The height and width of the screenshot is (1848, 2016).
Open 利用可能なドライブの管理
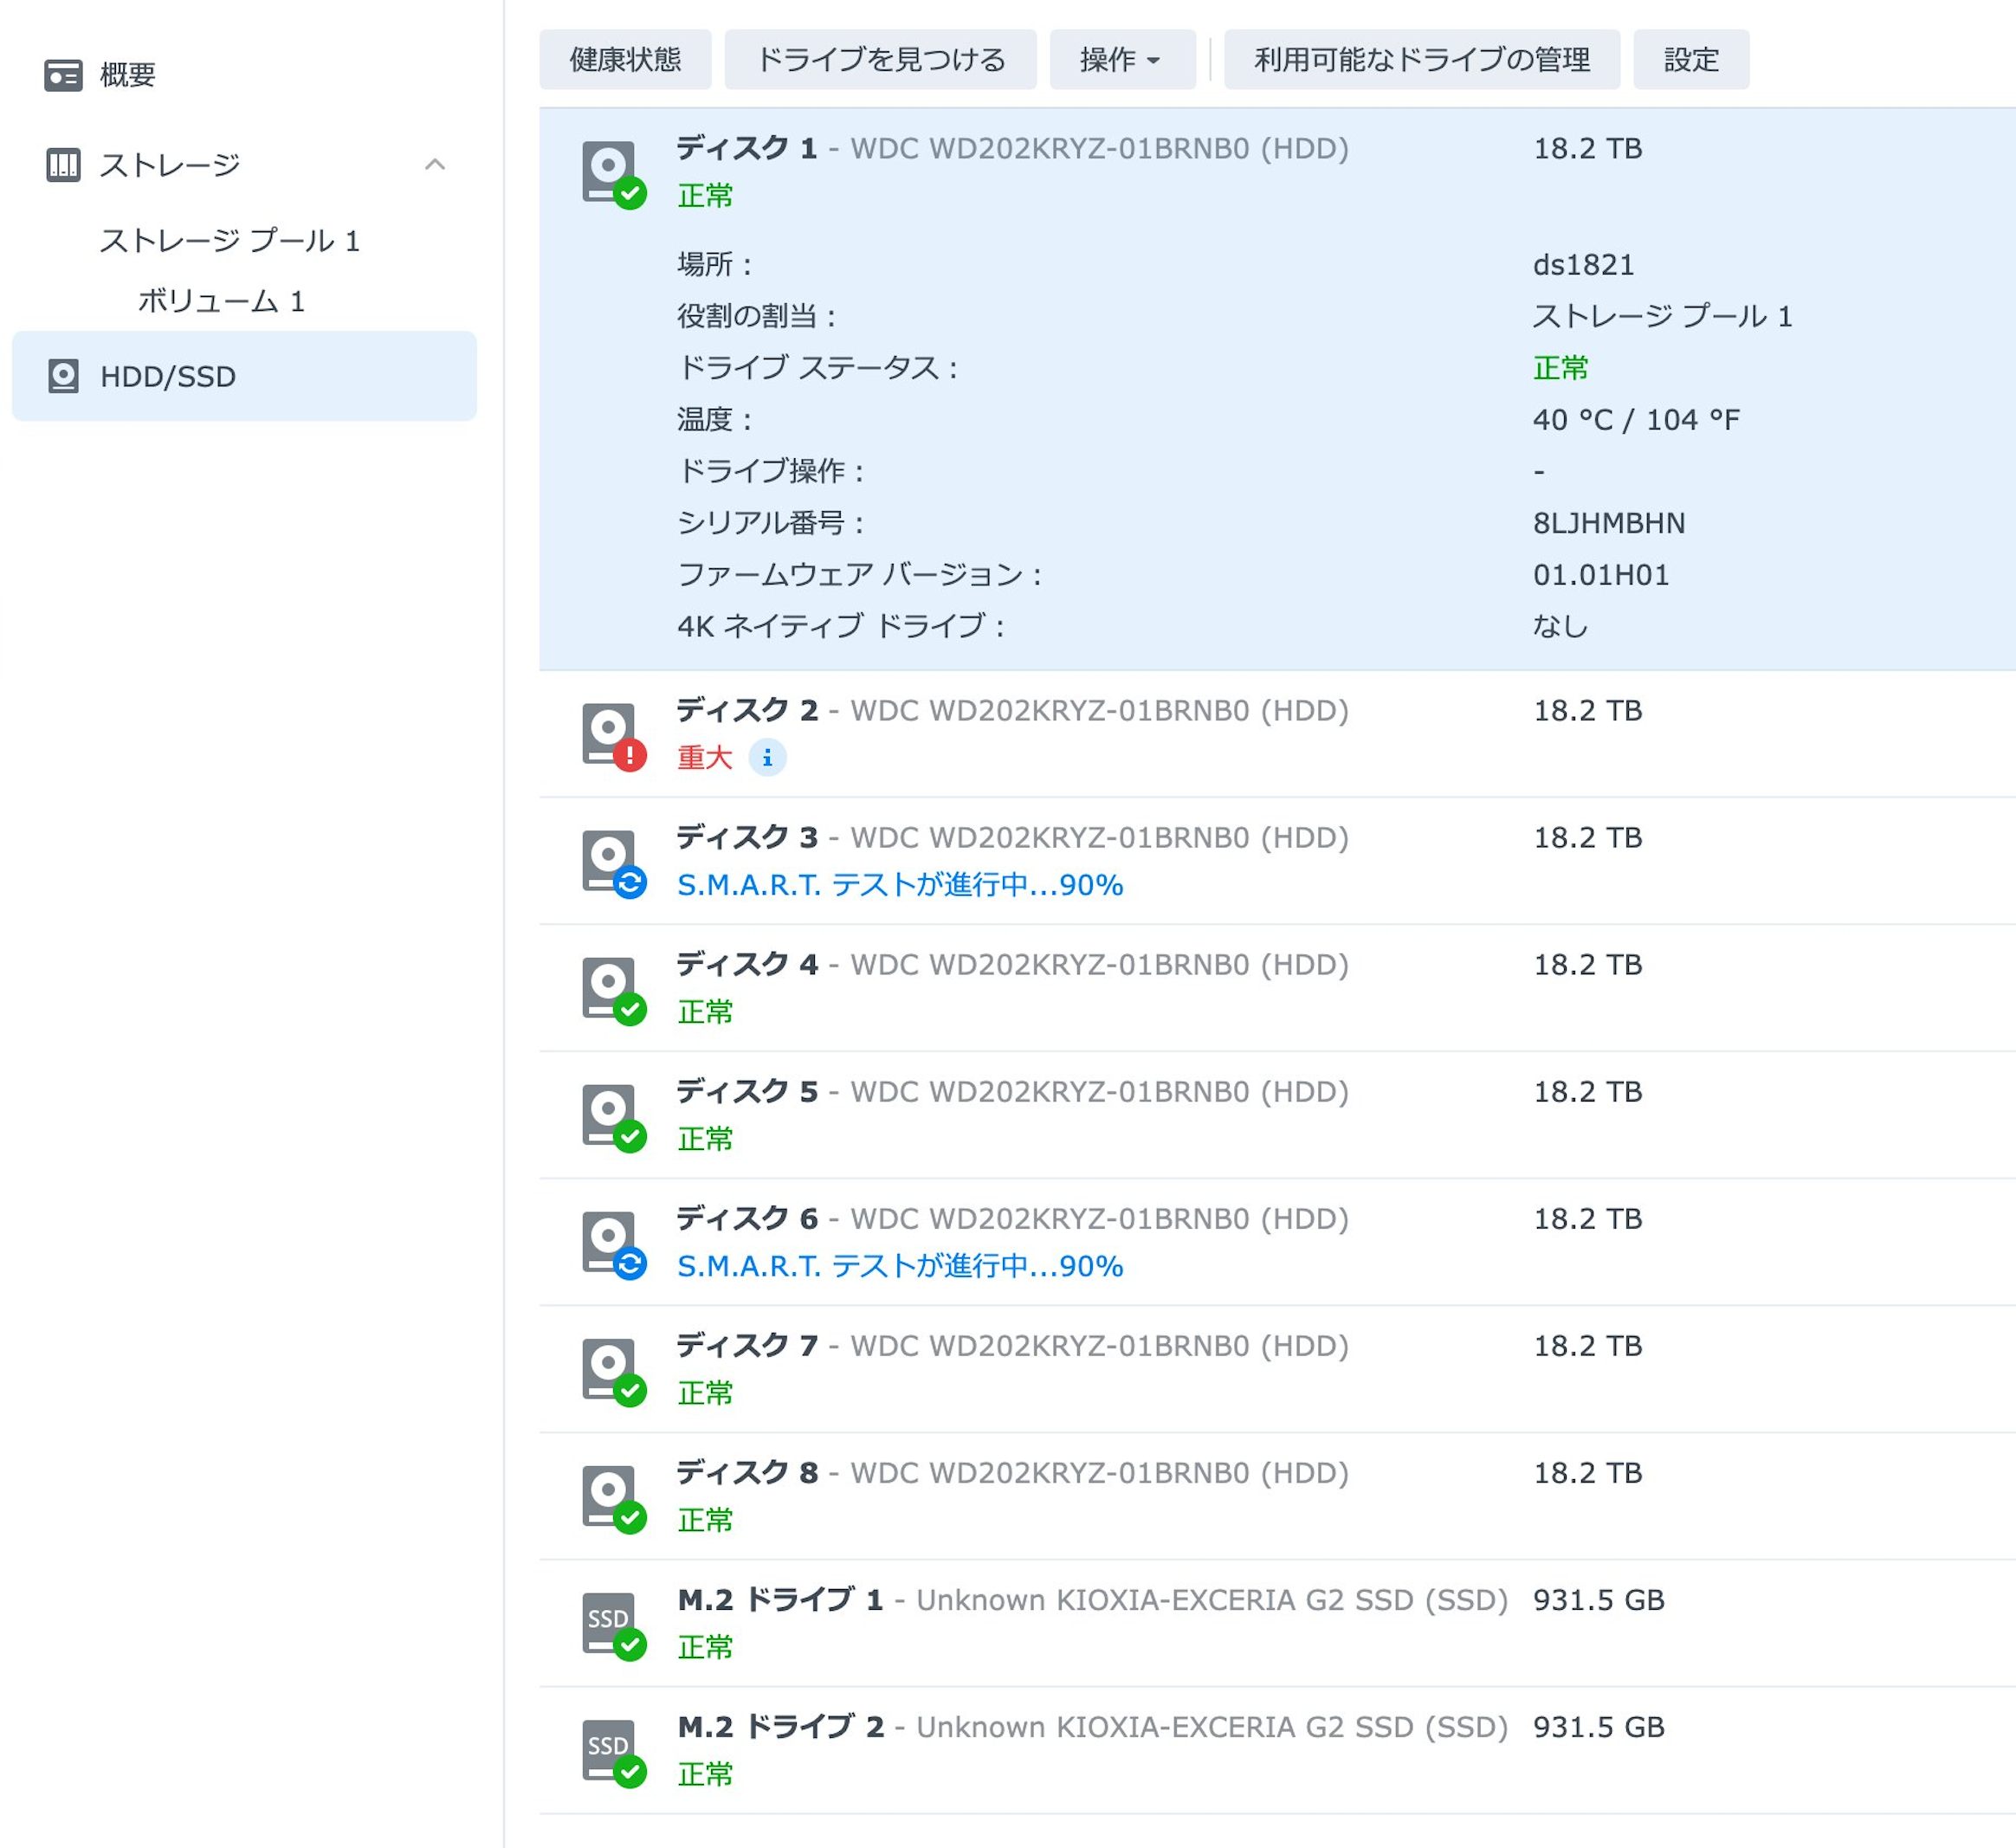pyautogui.click(x=1421, y=60)
